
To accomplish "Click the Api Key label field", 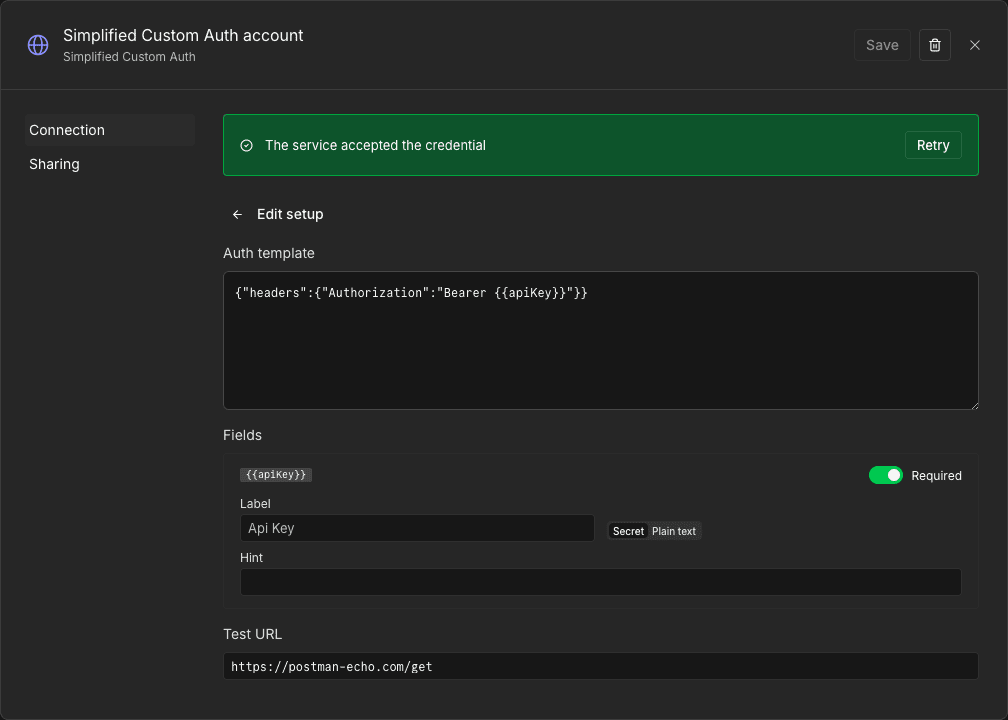I will (417, 528).
